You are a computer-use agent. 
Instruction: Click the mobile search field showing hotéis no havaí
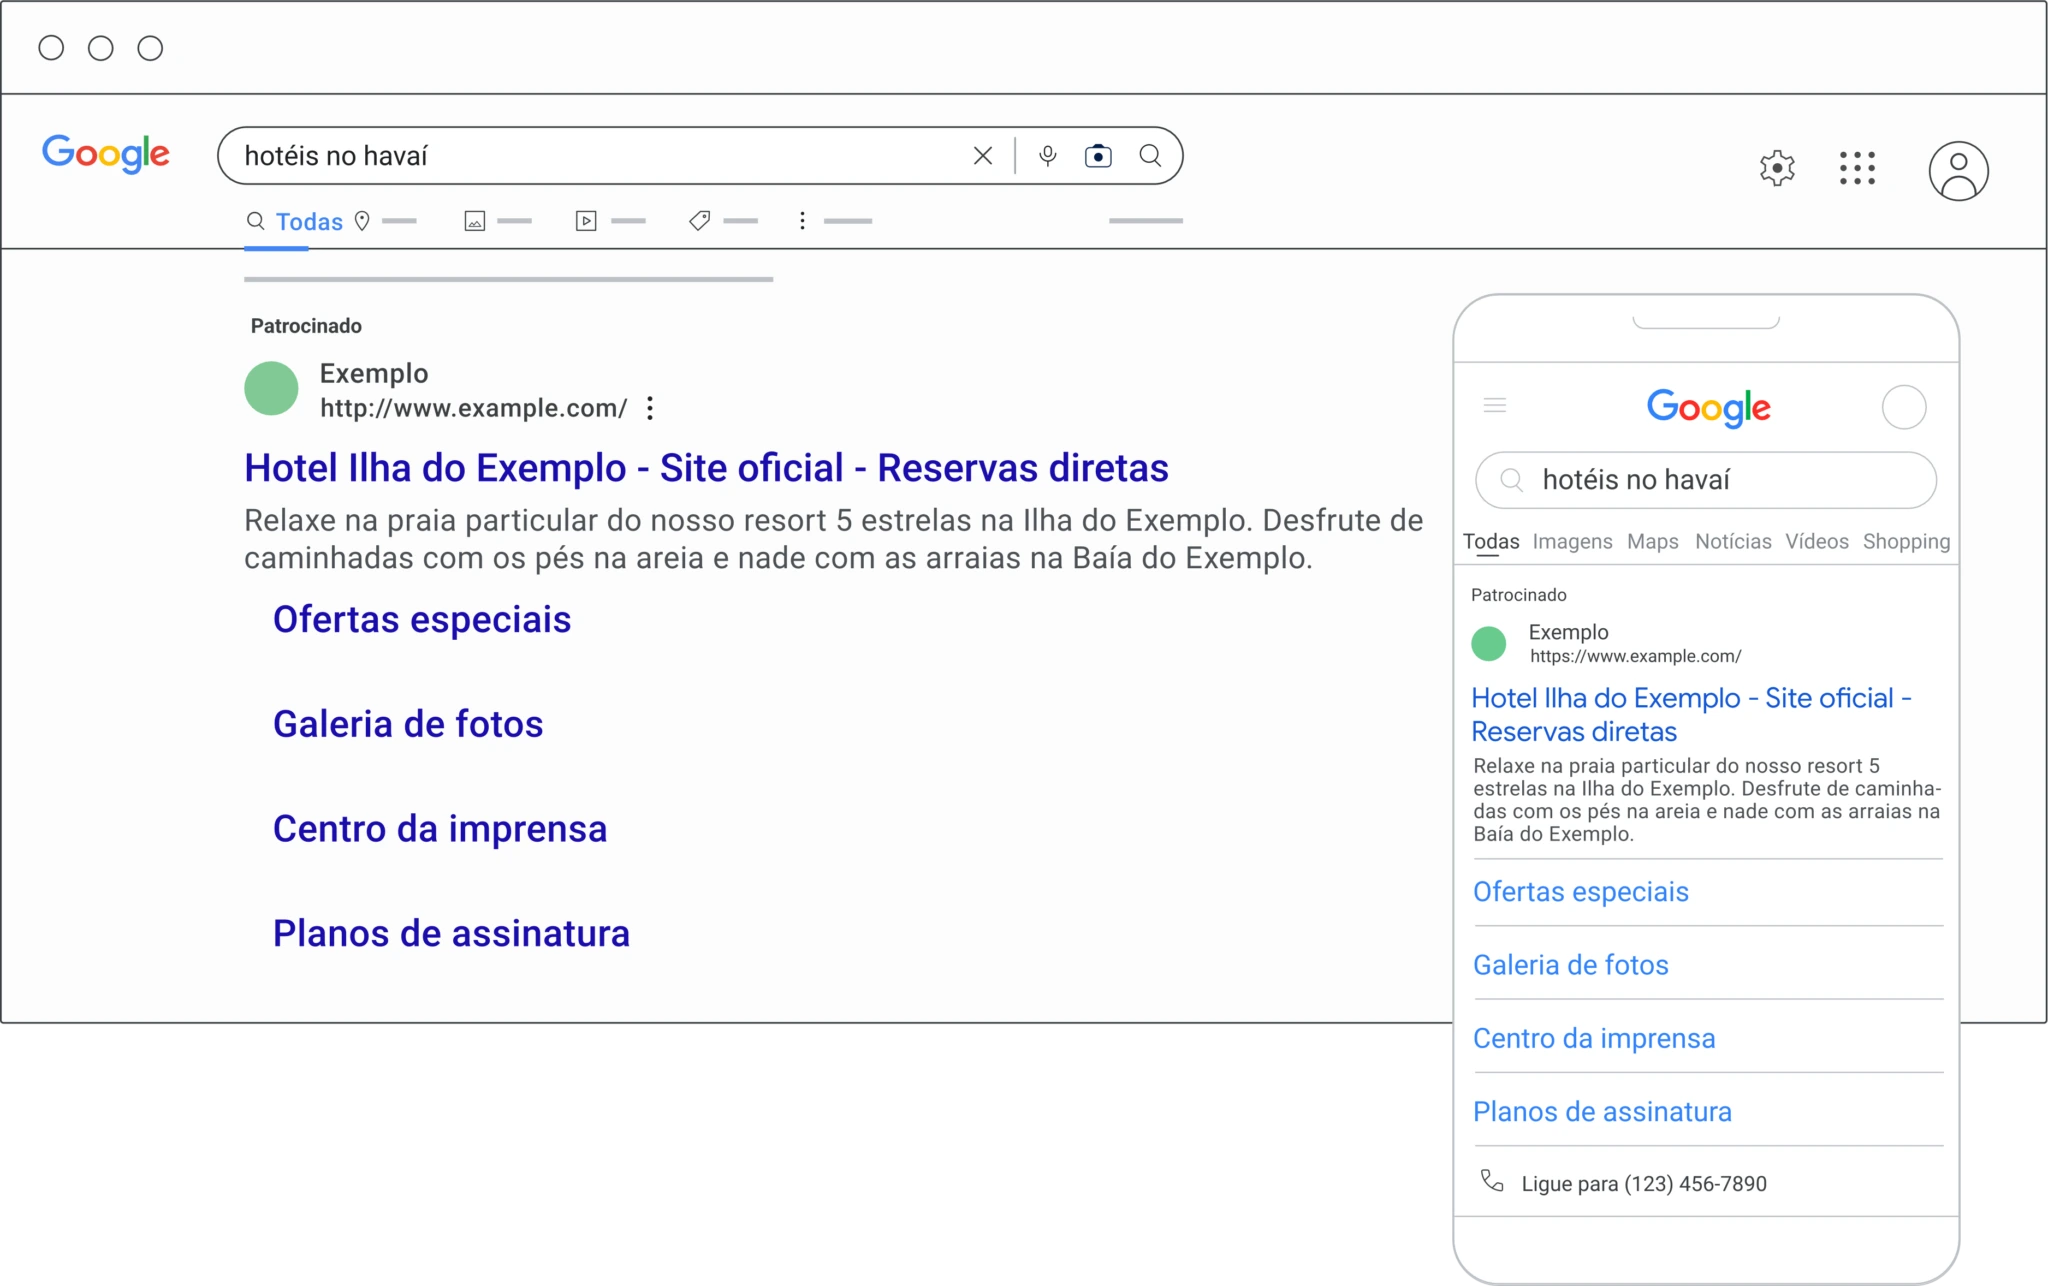(1705, 480)
